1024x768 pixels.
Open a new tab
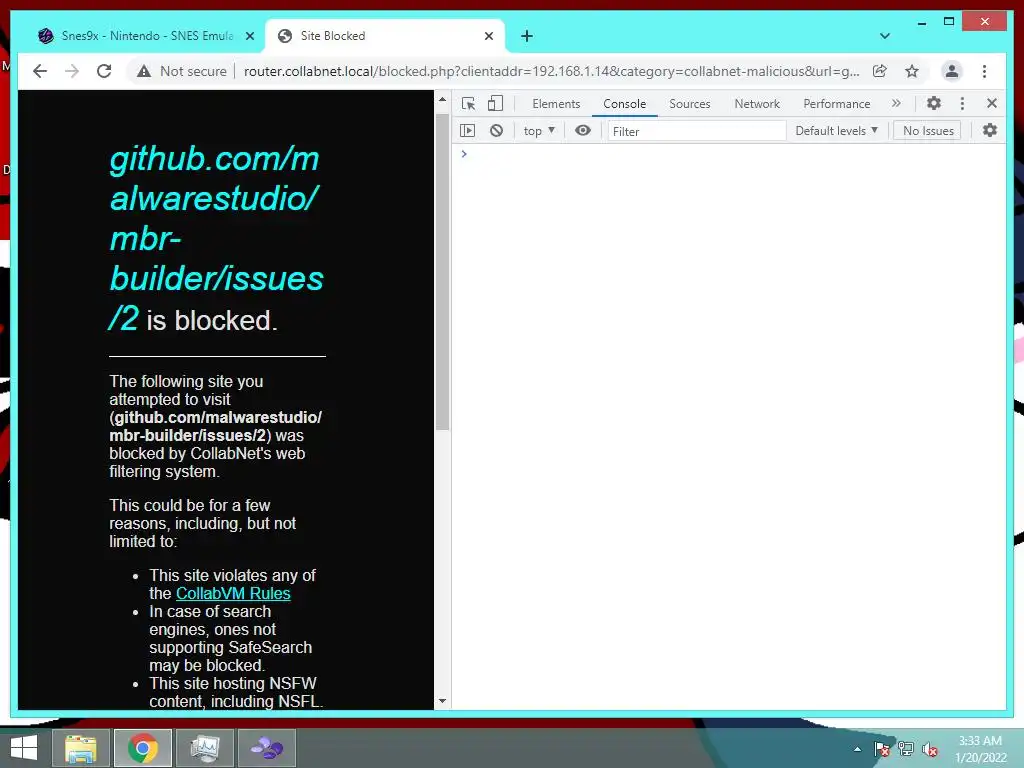(527, 36)
